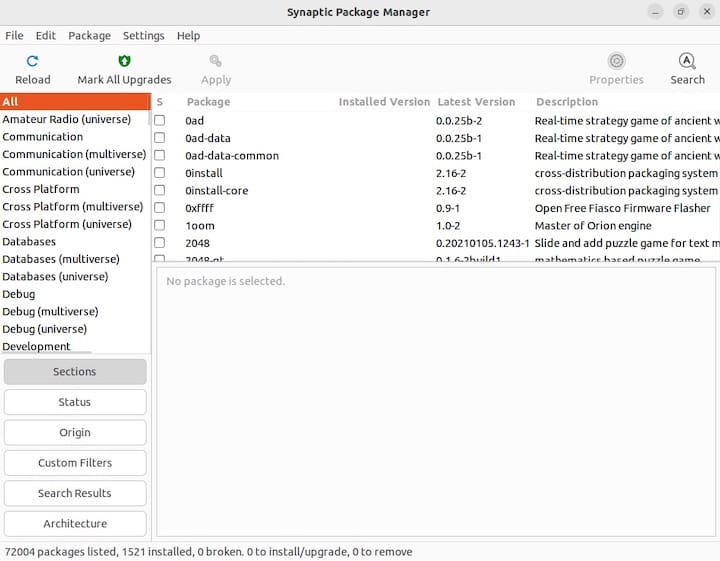
Task: Open the Help menu
Action: point(188,35)
